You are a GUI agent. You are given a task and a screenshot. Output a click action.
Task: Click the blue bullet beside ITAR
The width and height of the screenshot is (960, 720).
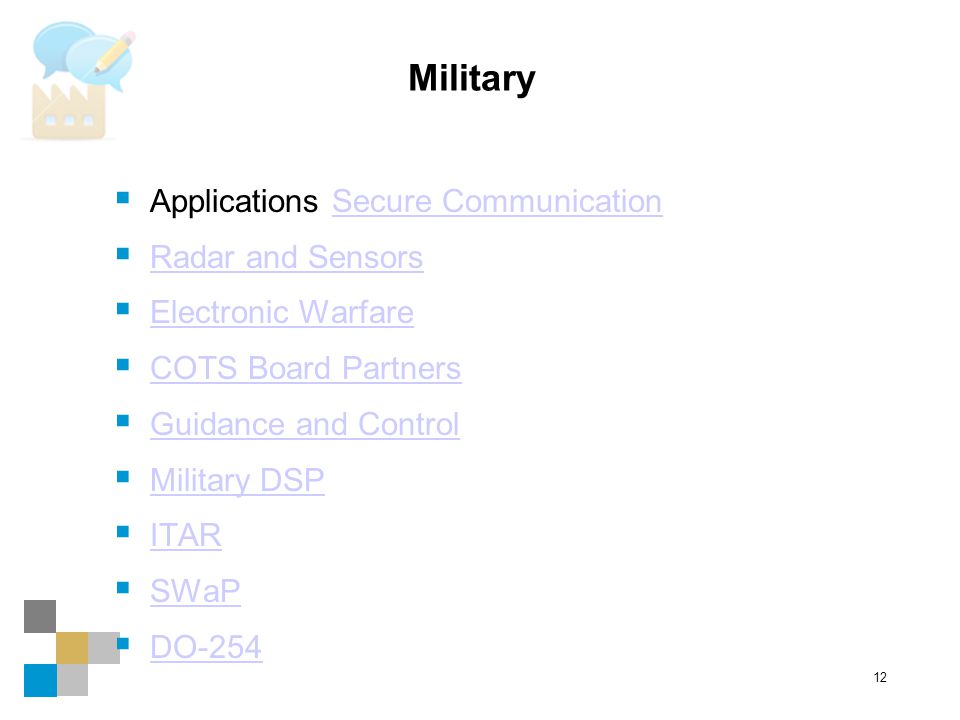[x=122, y=531]
